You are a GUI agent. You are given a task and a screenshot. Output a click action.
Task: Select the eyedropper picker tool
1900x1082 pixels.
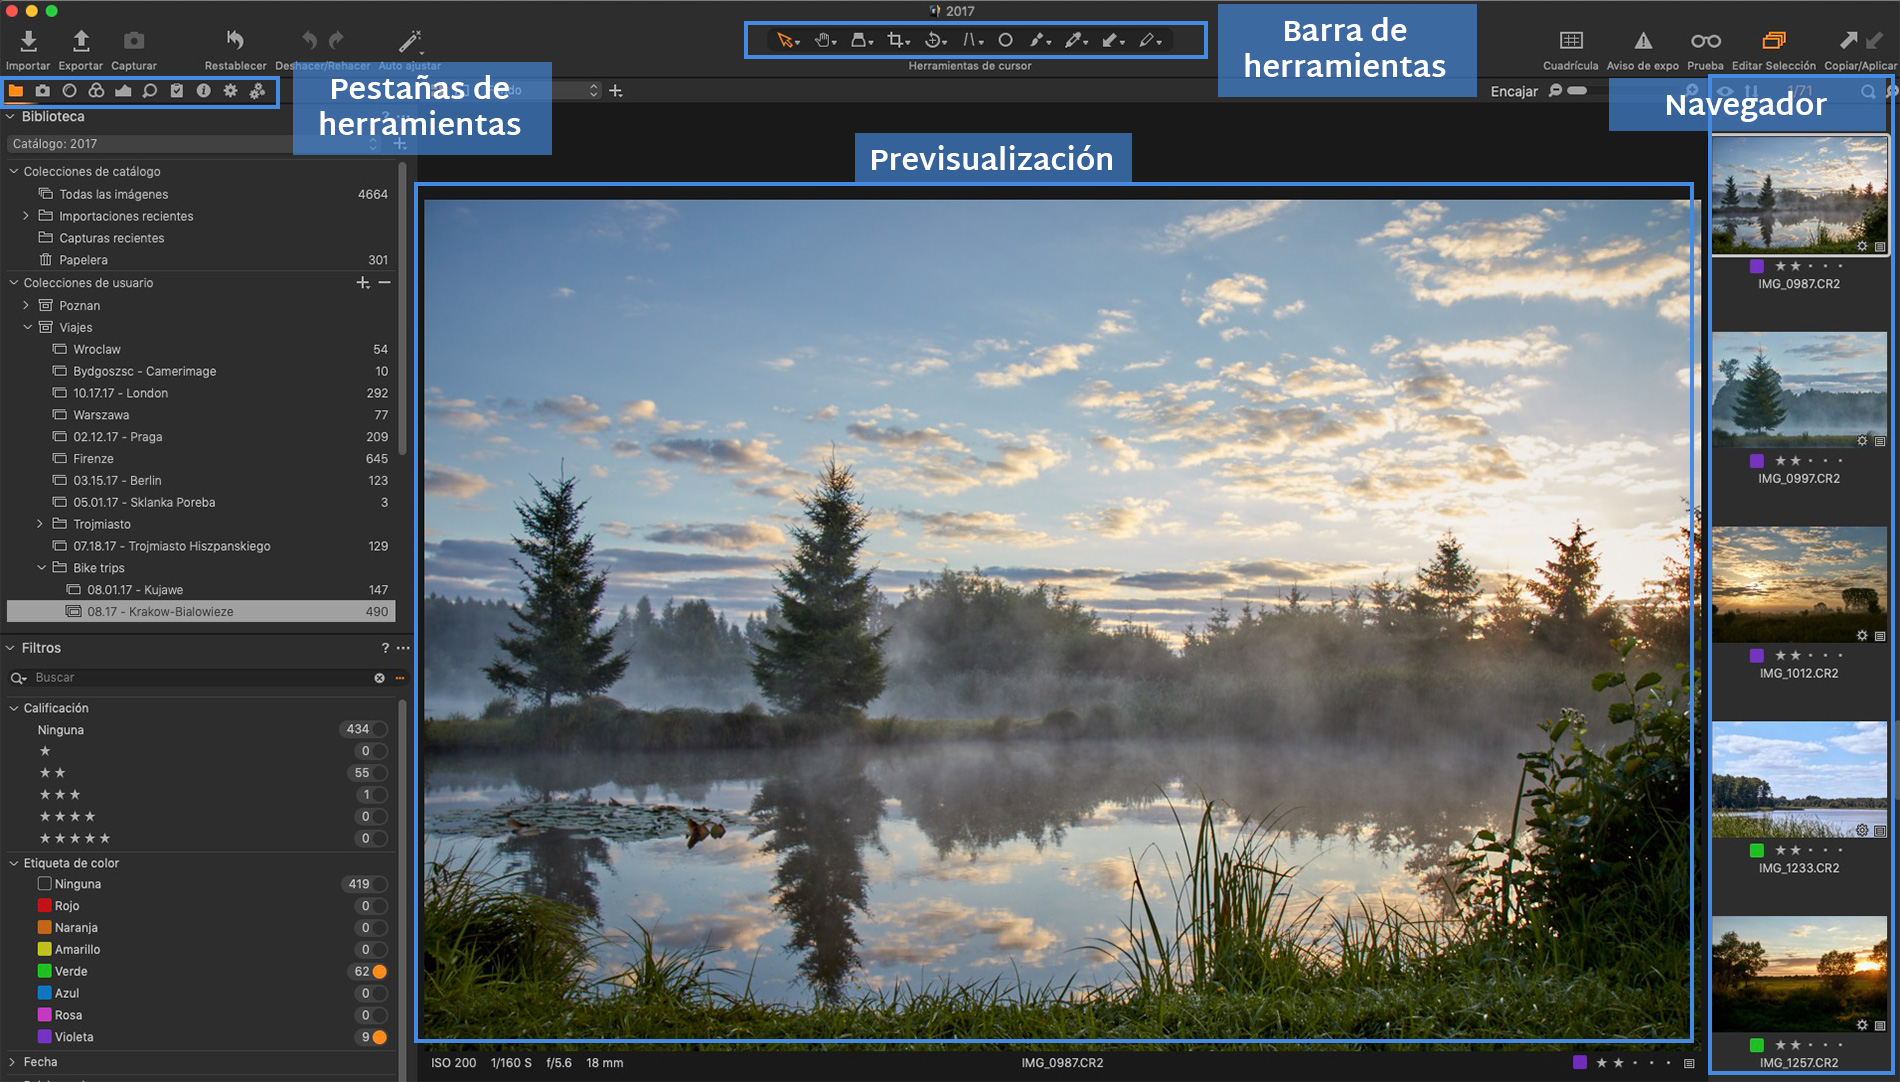coord(1075,40)
